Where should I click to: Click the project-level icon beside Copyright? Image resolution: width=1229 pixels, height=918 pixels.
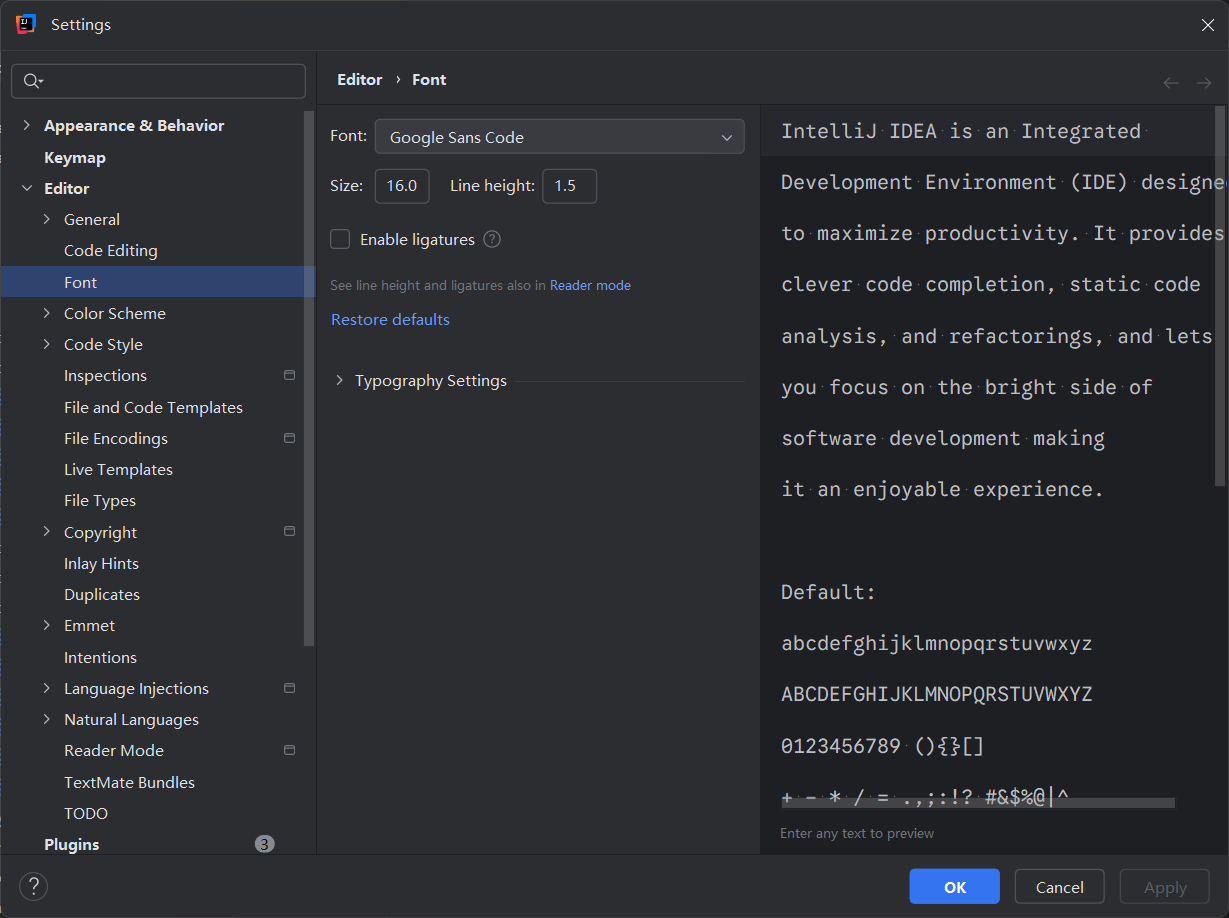tap(290, 531)
